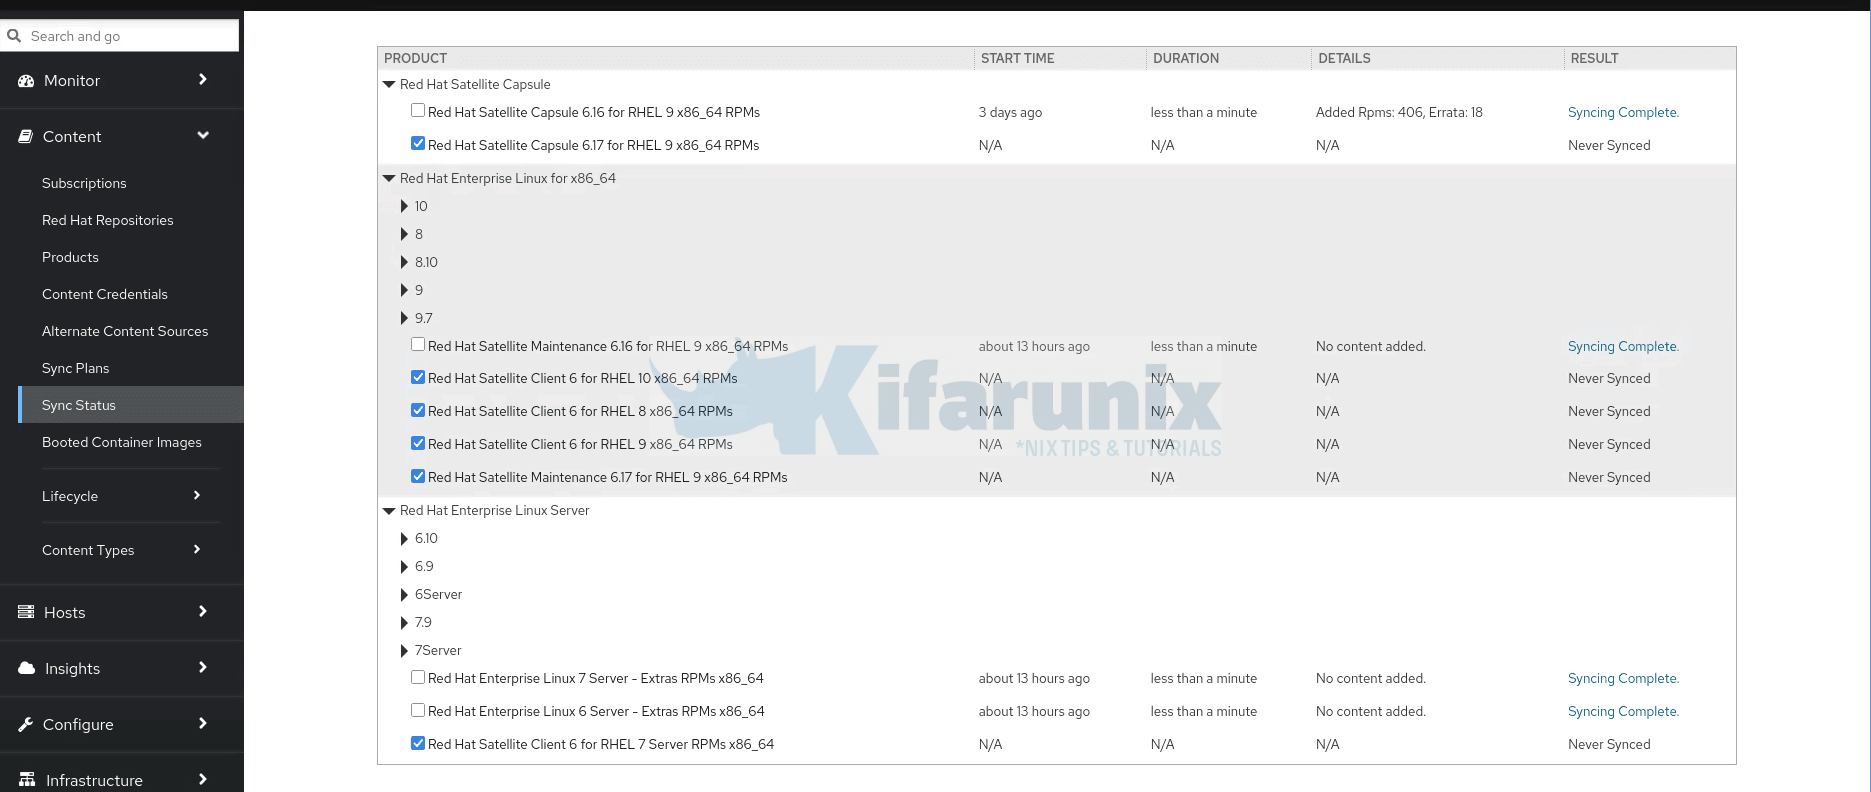Click the Hosts server icon
Image resolution: width=1871 pixels, height=792 pixels.
(x=26, y=612)
